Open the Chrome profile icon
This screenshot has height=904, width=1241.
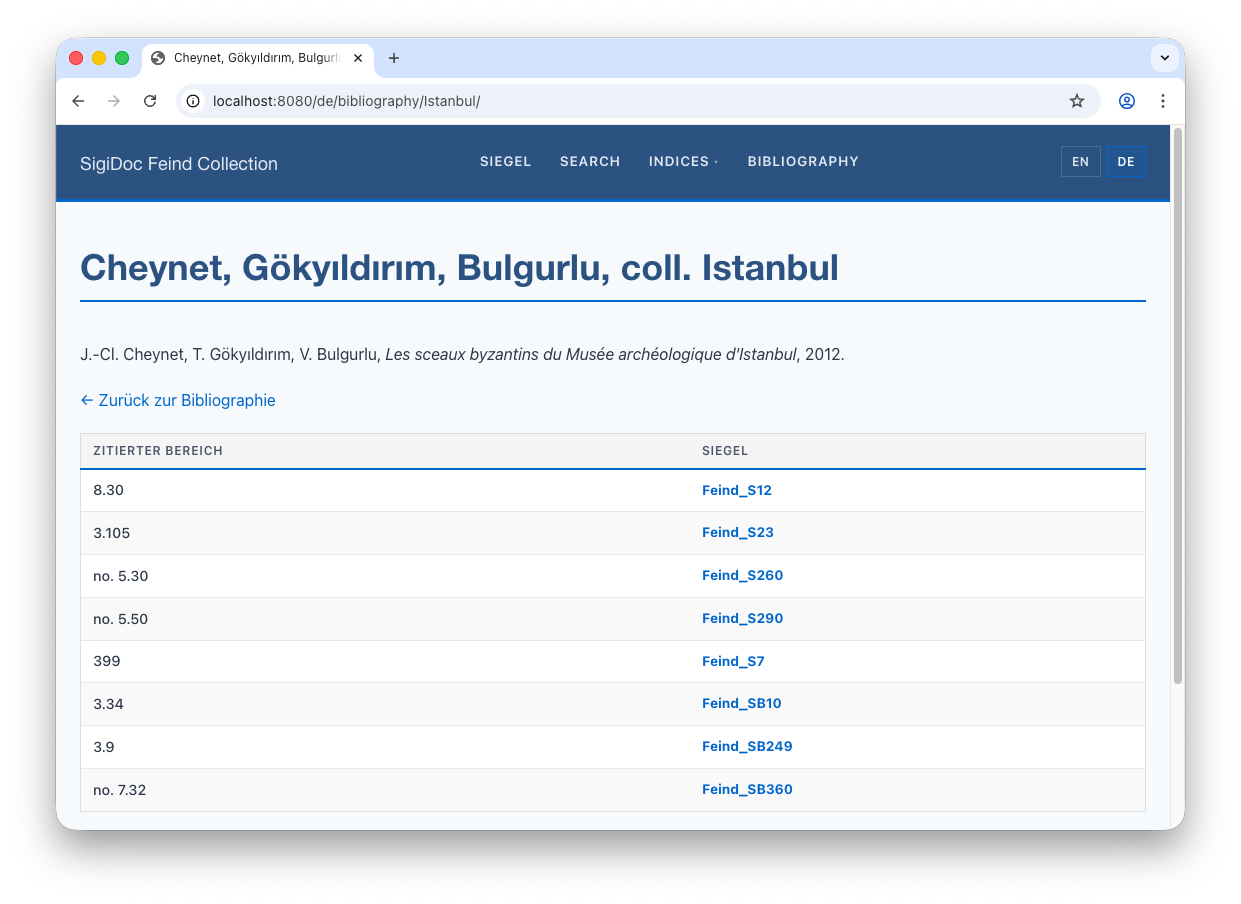[1127, 101]
